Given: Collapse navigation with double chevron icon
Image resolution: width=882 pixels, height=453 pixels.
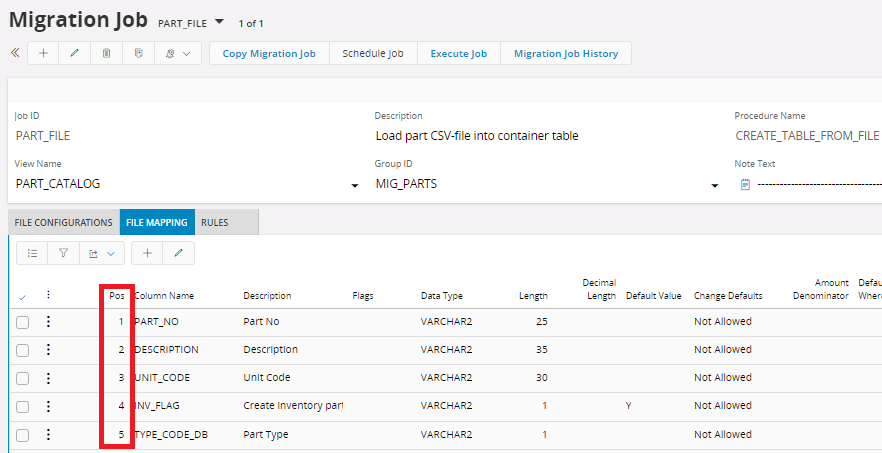Looking at the screenshot, I should pyautogui.click(x=15, y=53).
